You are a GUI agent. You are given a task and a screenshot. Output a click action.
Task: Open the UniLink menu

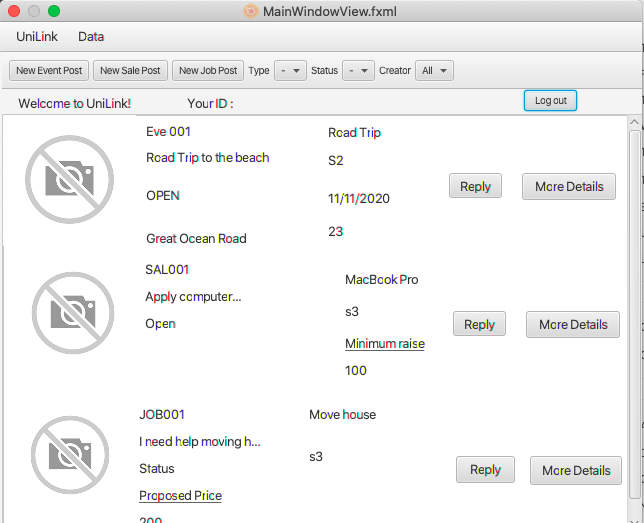click(37, 37)
